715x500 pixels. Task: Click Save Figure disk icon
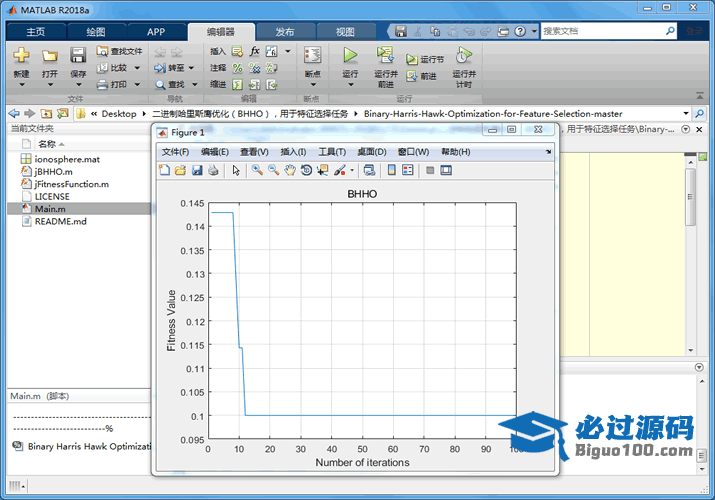coord(197,170)
